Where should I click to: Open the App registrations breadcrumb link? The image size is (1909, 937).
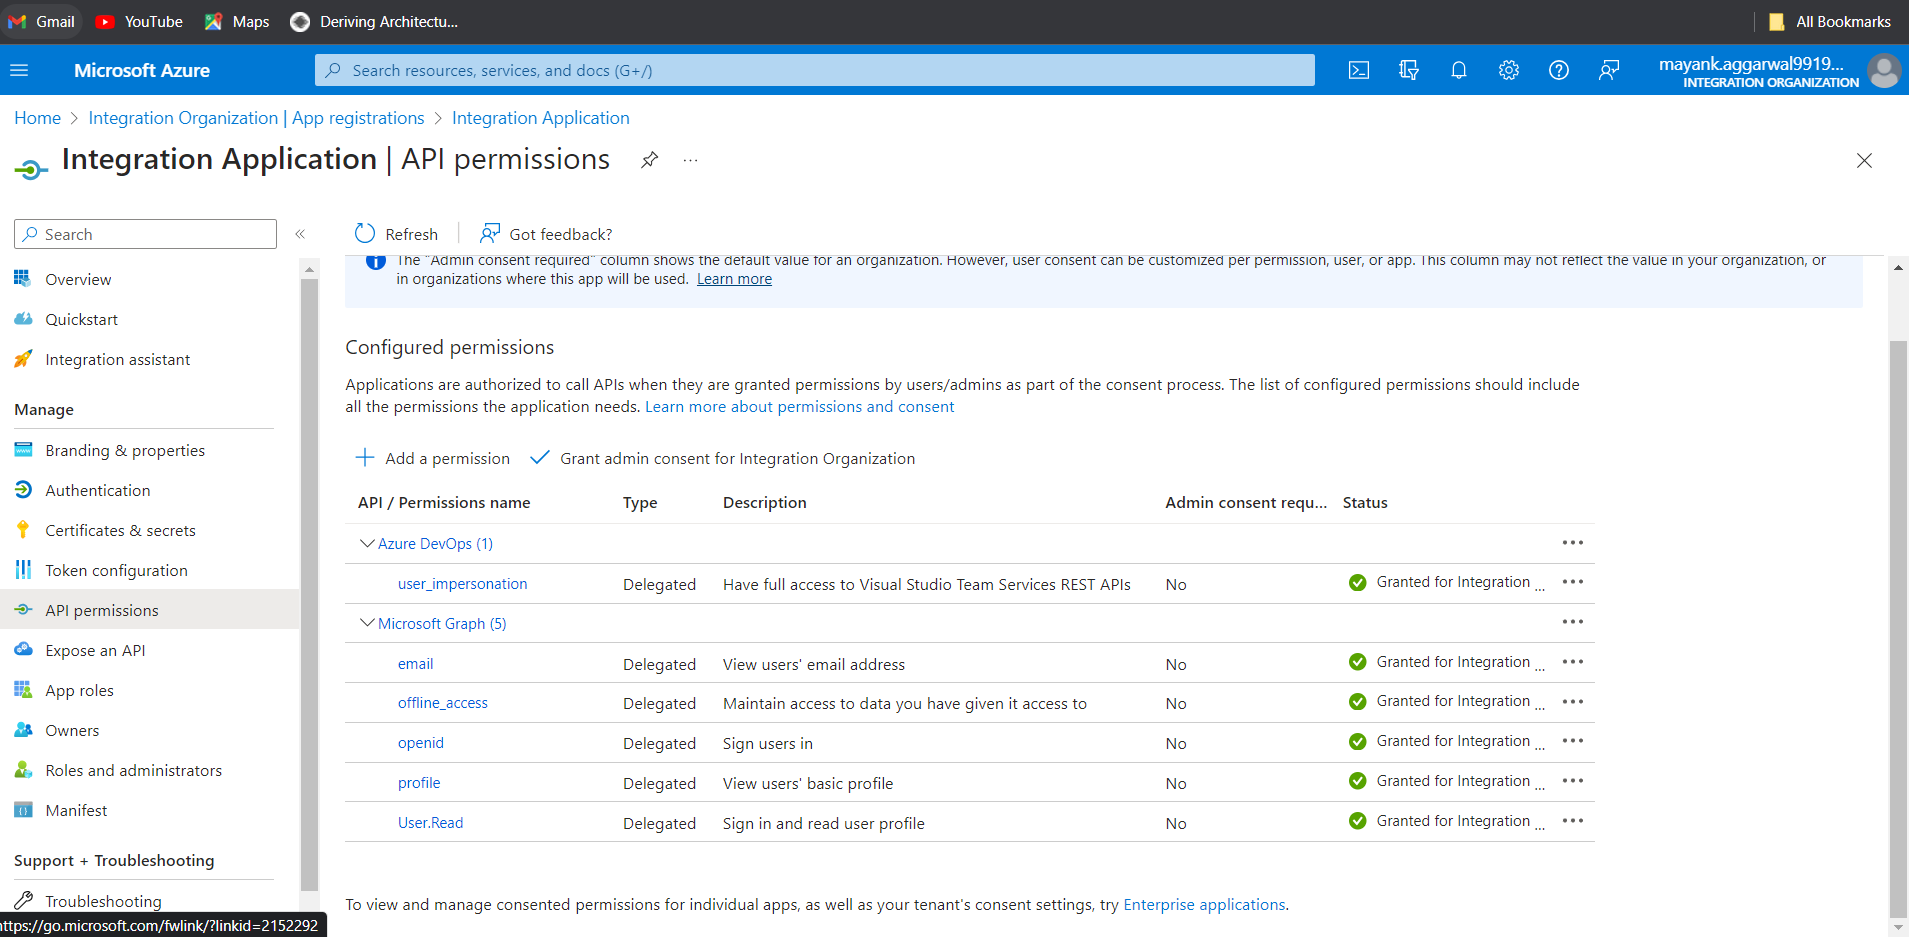256,118
